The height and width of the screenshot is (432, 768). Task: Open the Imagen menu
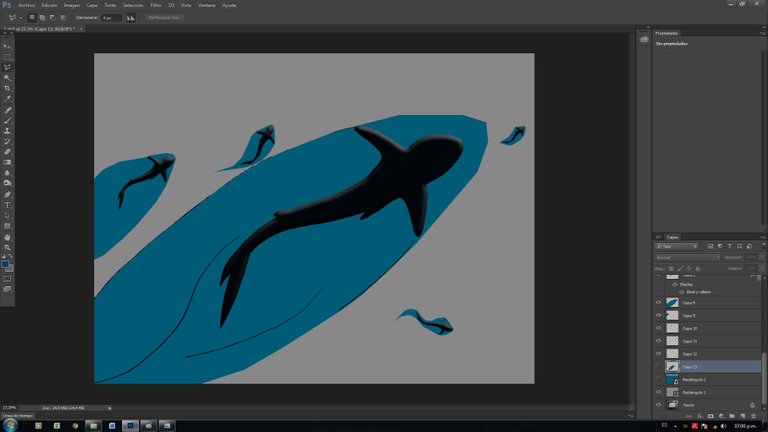[71, 5]
